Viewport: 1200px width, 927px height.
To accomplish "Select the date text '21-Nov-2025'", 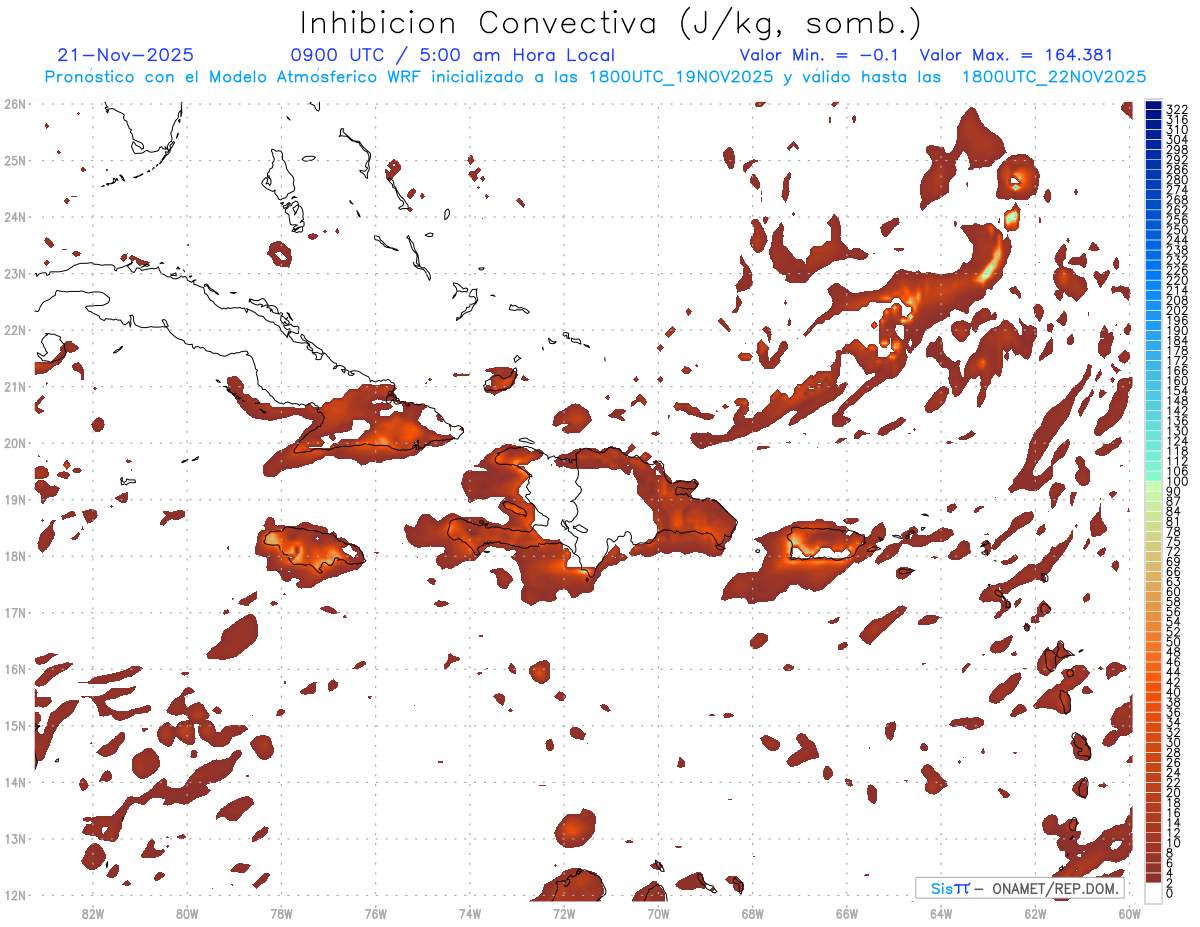I will tap(126, 55).
